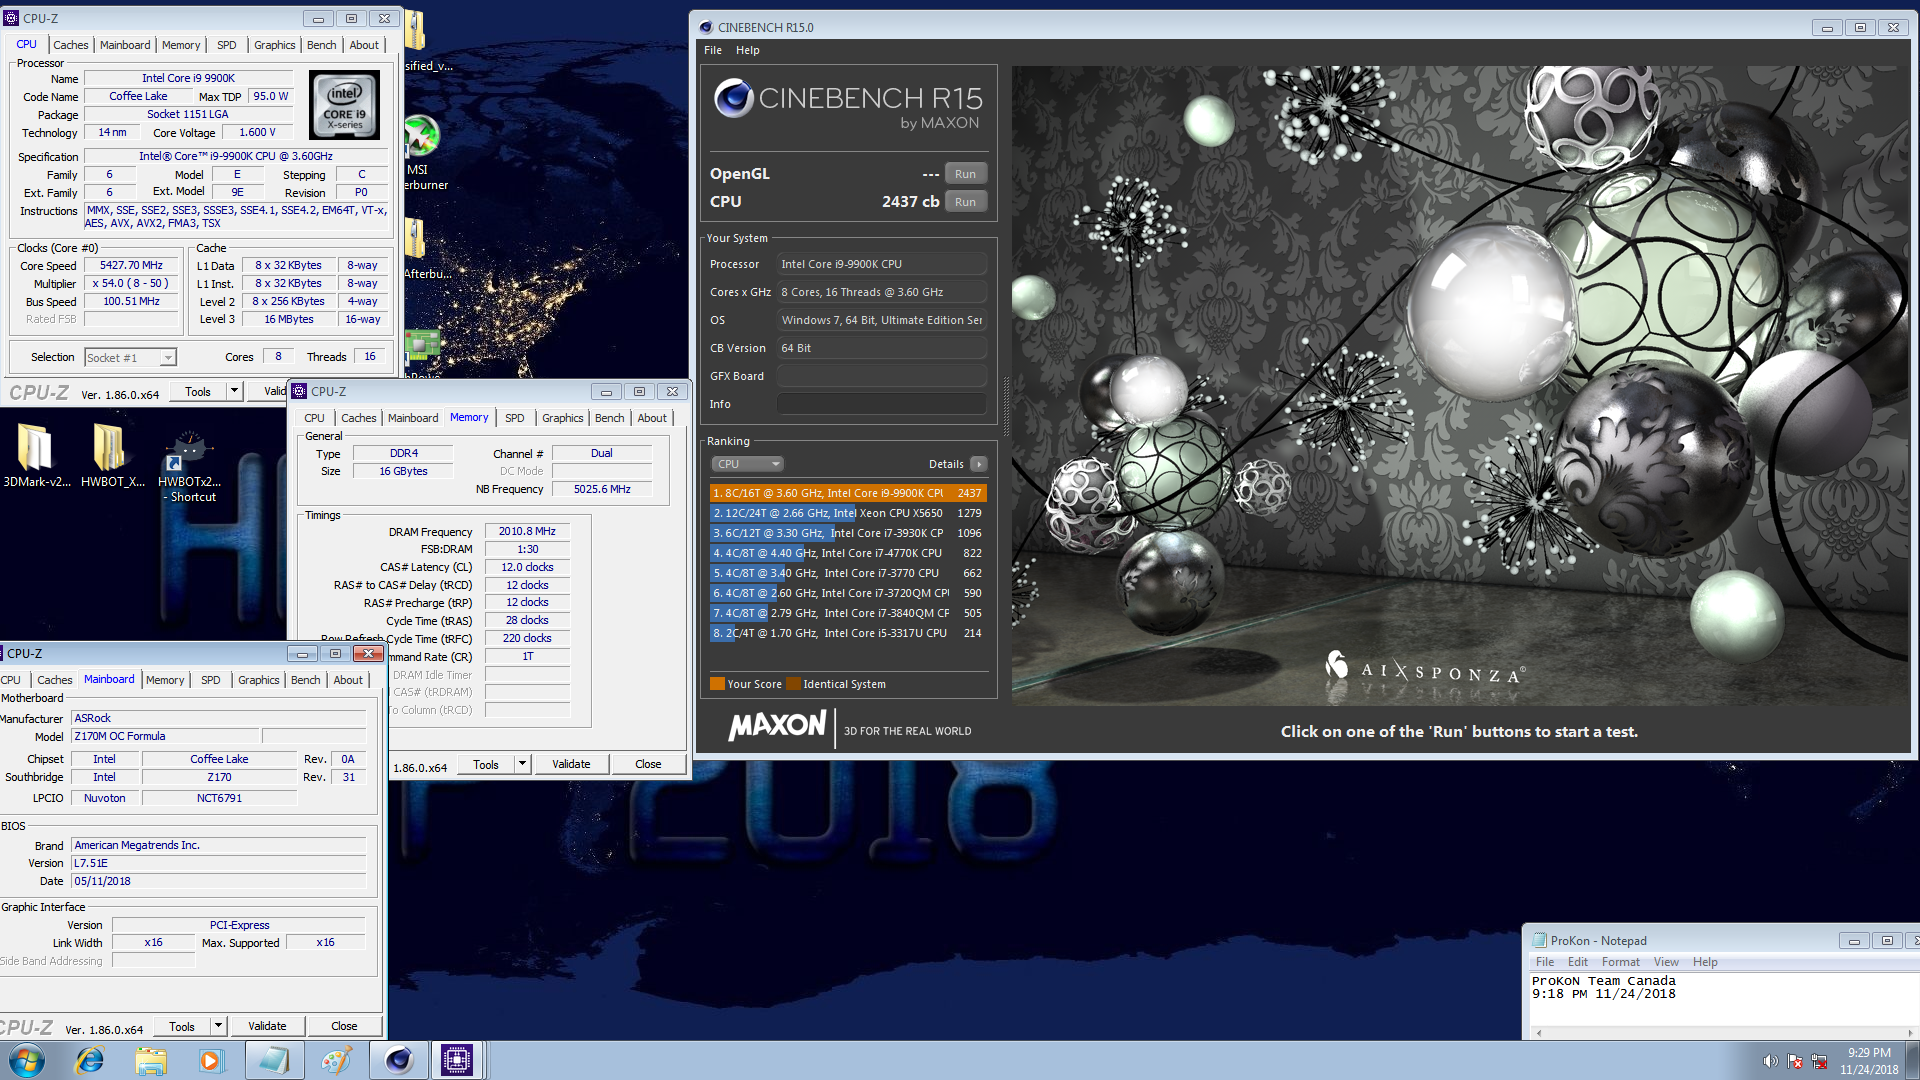Select top ranking row i9-9900K 2437

(848, 493)
